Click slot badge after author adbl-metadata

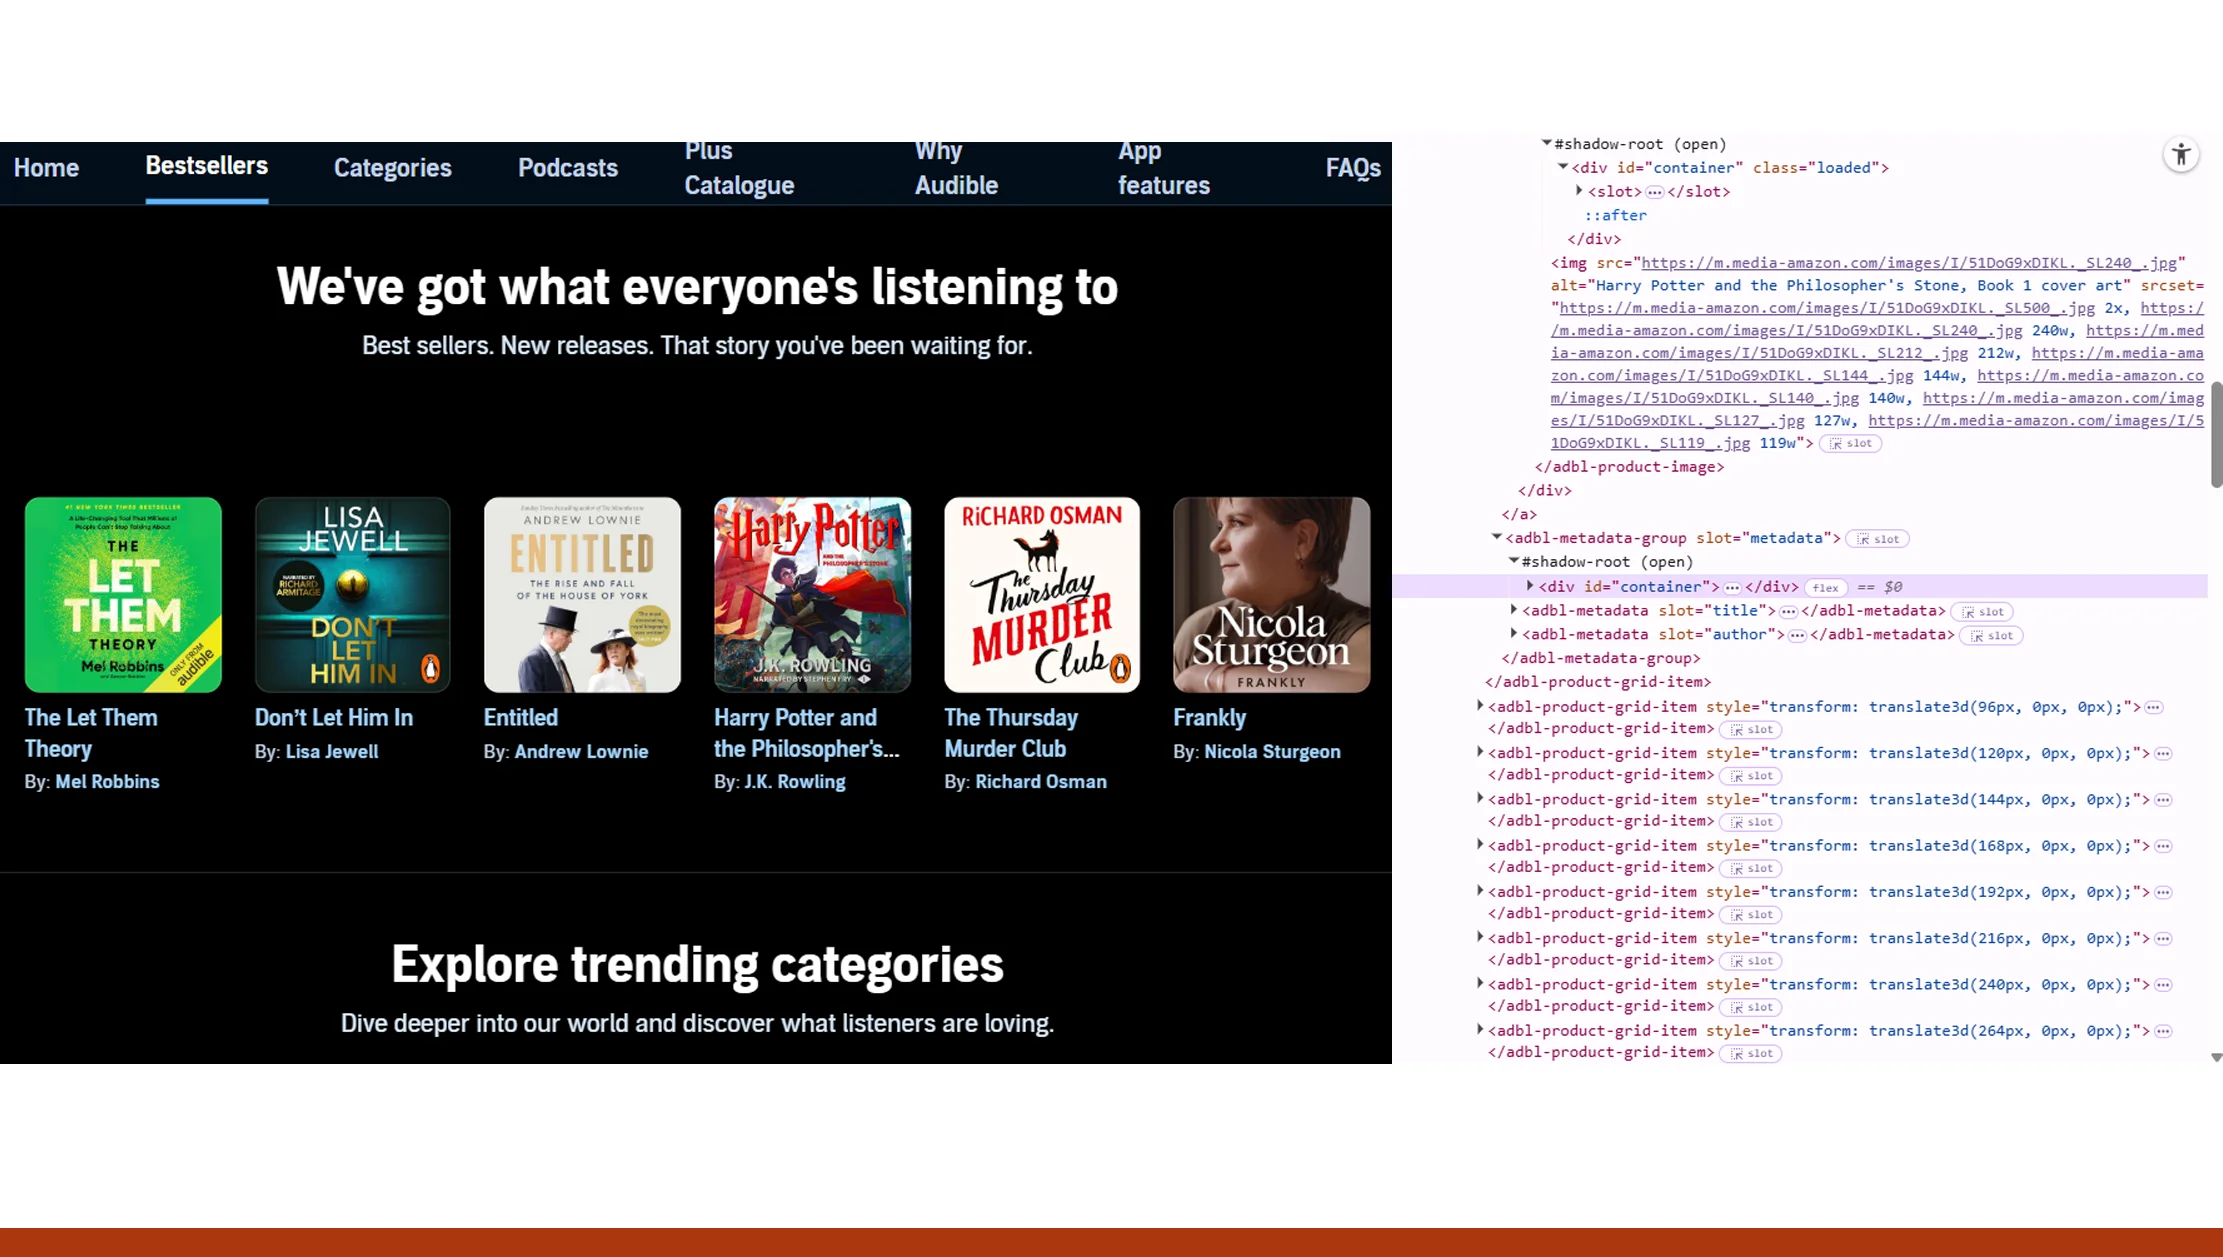pyautogui.click(x=1991, y=636)
